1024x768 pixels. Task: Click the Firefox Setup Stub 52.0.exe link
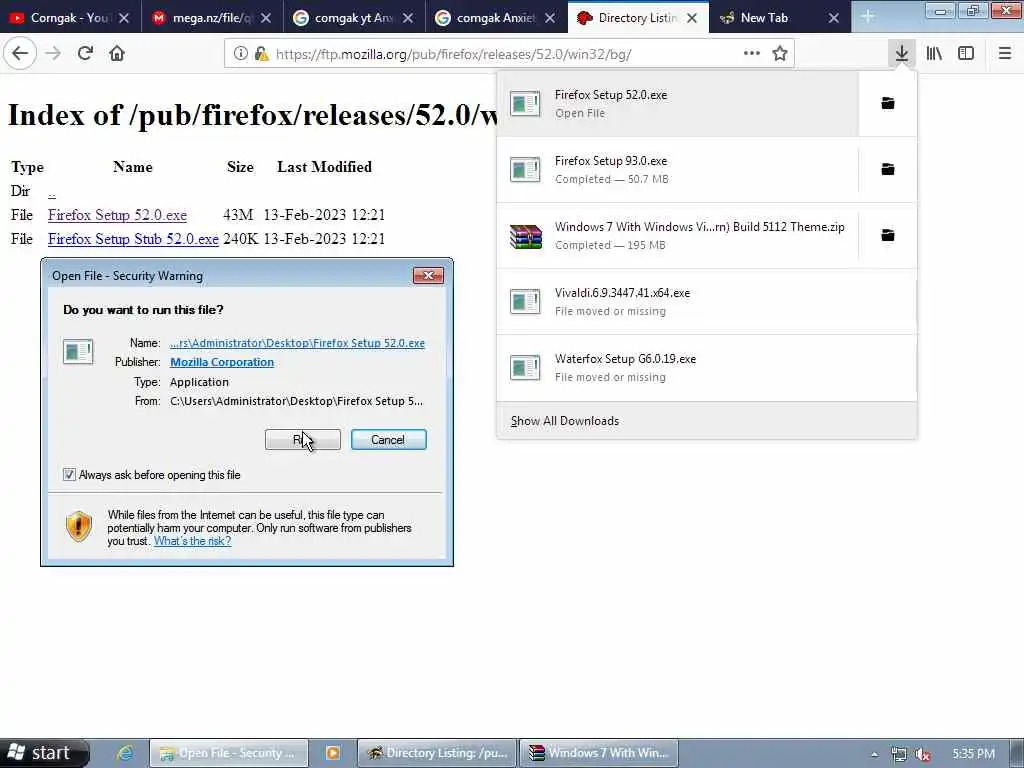tap(133, 239)
